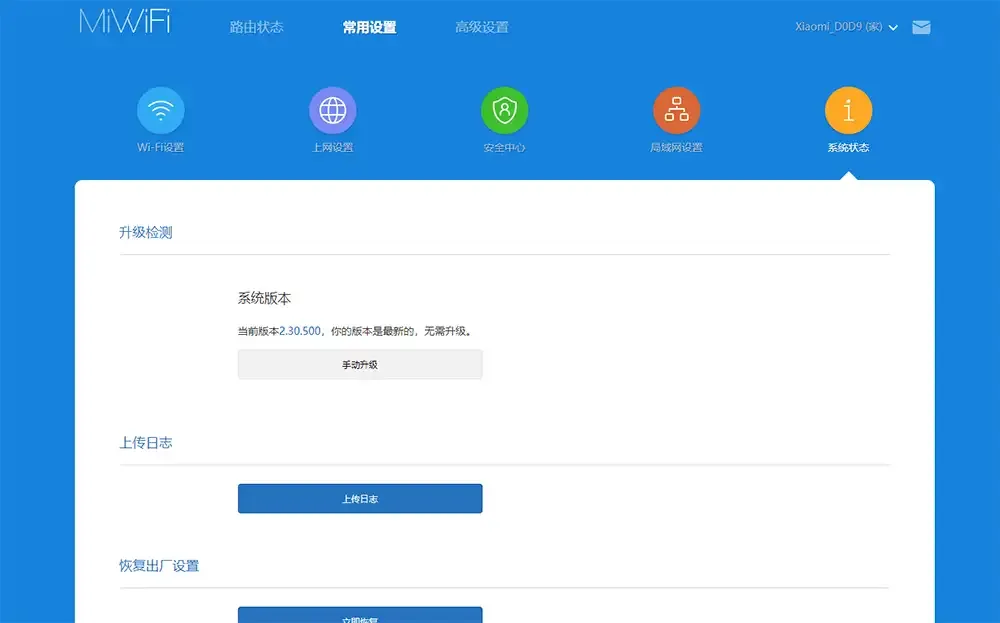Open the Wi-Fi设置 settings icon
Screen dimensions: 1000x623
pos(160,112)
